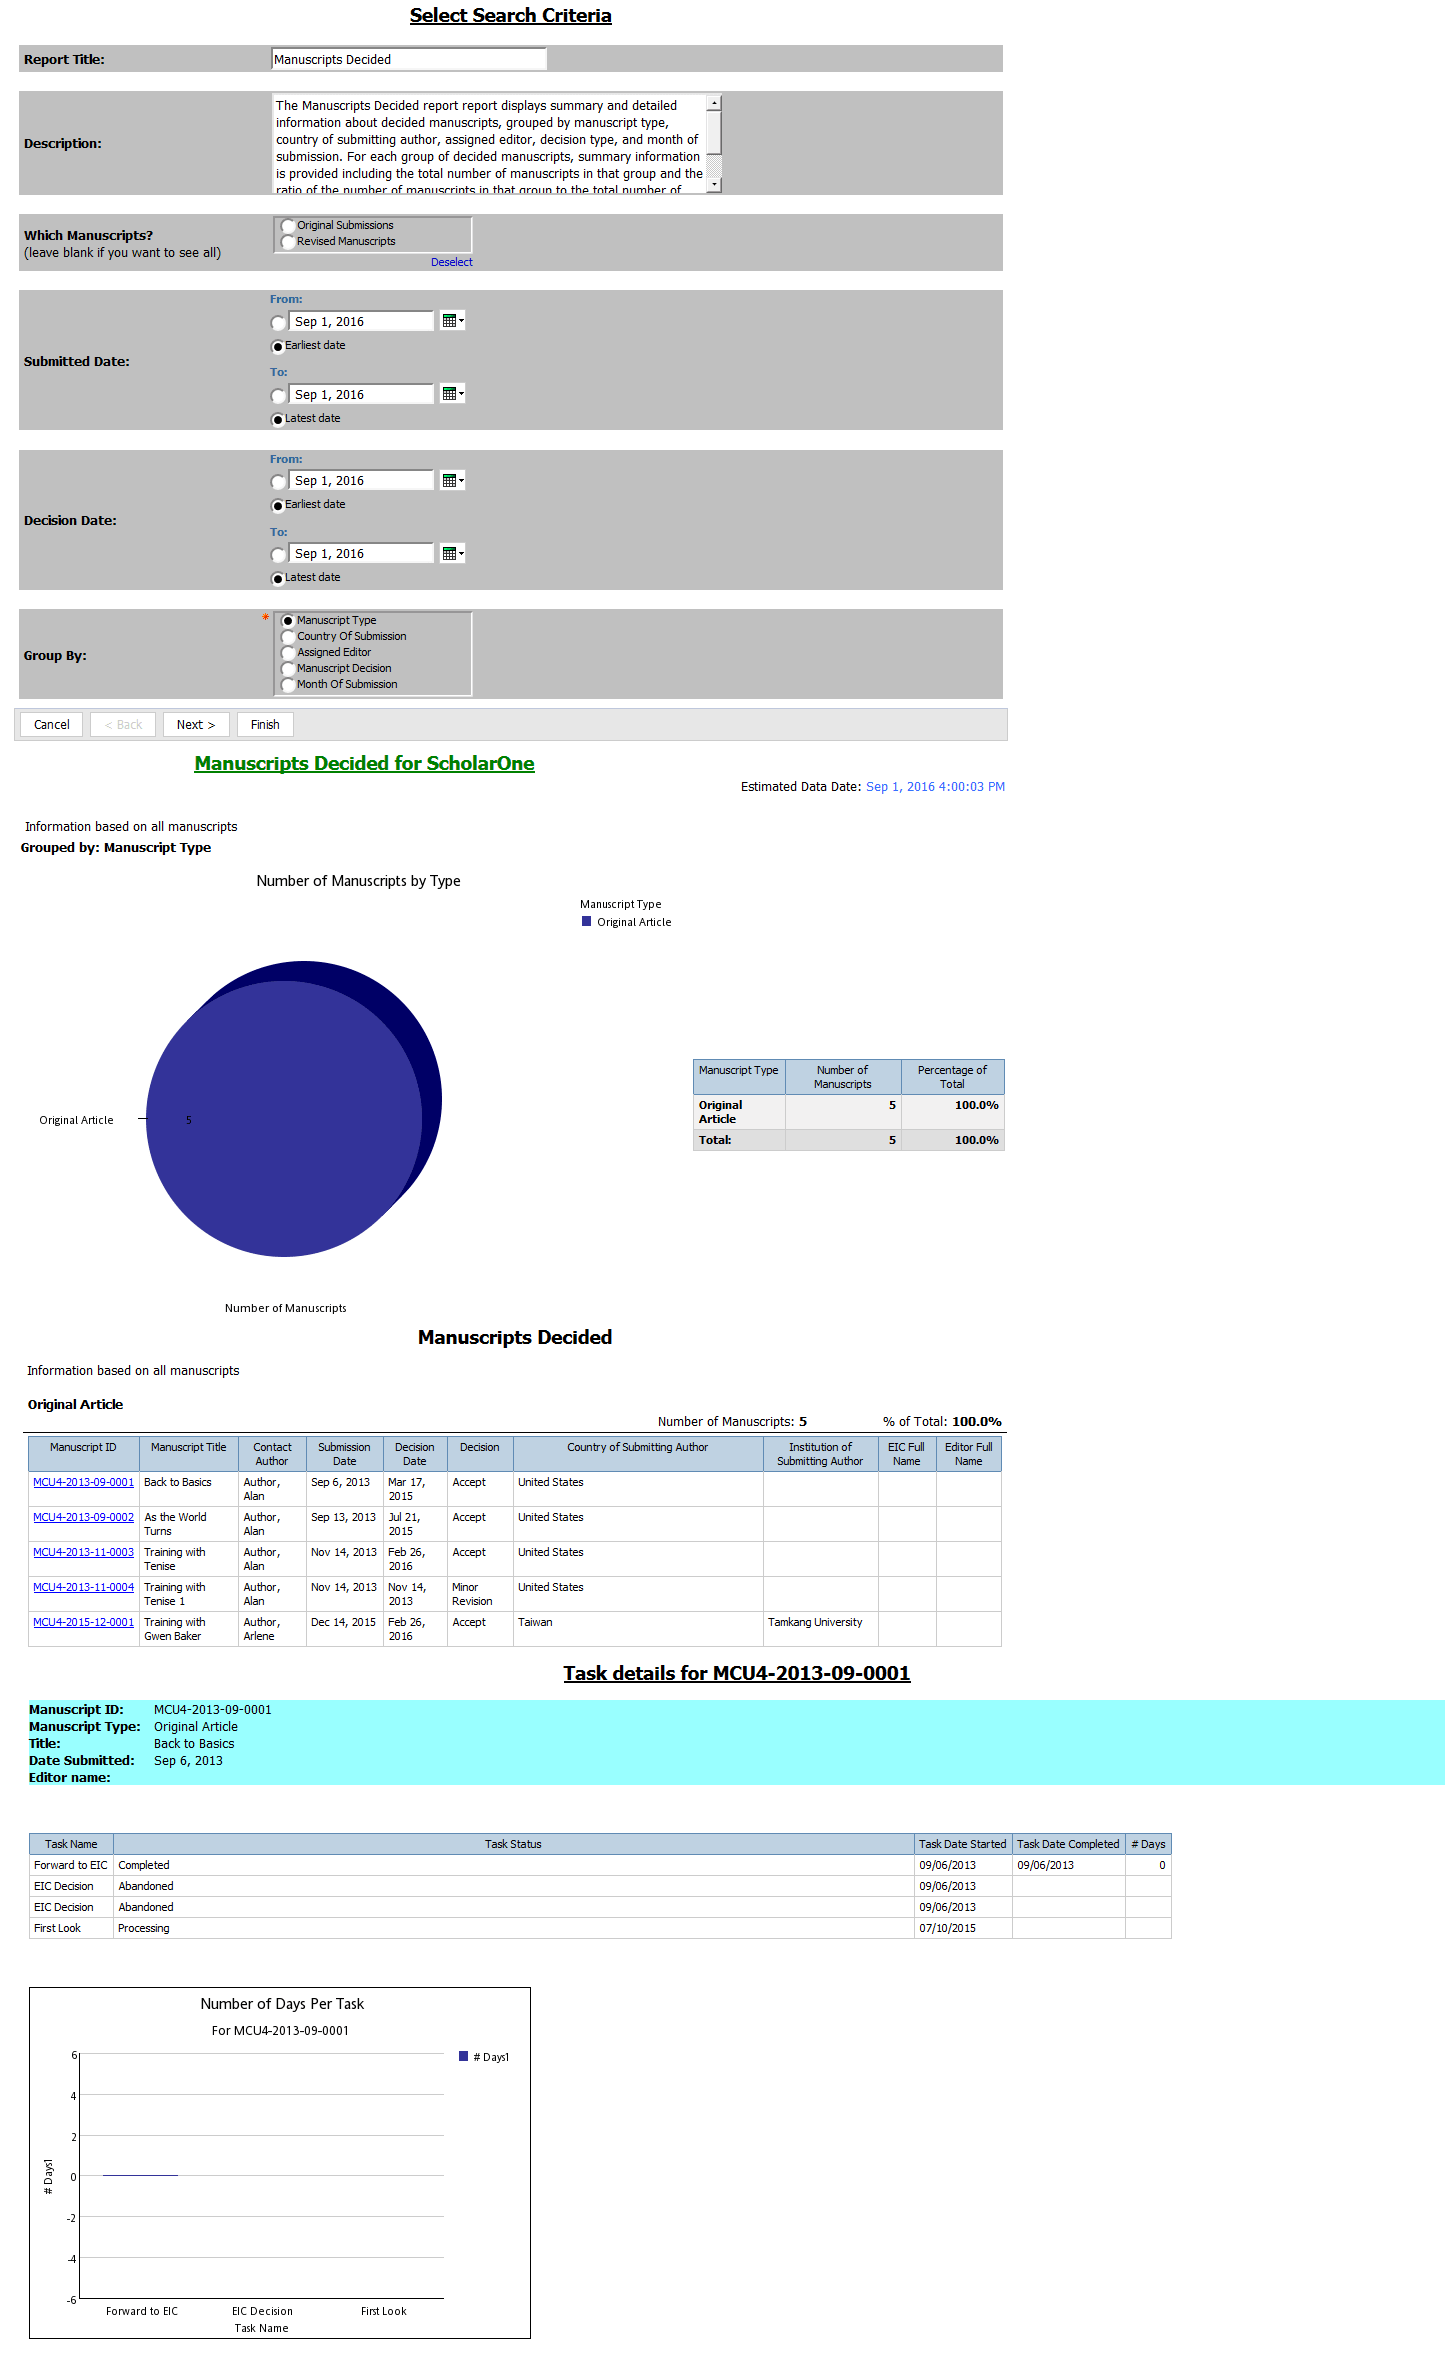Image resolution: width=1456 pixels, height=2354 pixels.
Task: Click Country of Submitting Author column header
Action: [638, 1454]
